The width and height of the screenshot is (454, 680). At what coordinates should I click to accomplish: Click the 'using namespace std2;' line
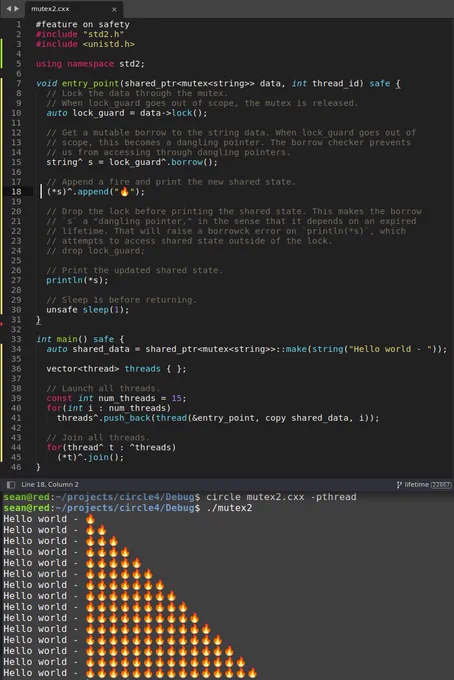coord(90,64)
